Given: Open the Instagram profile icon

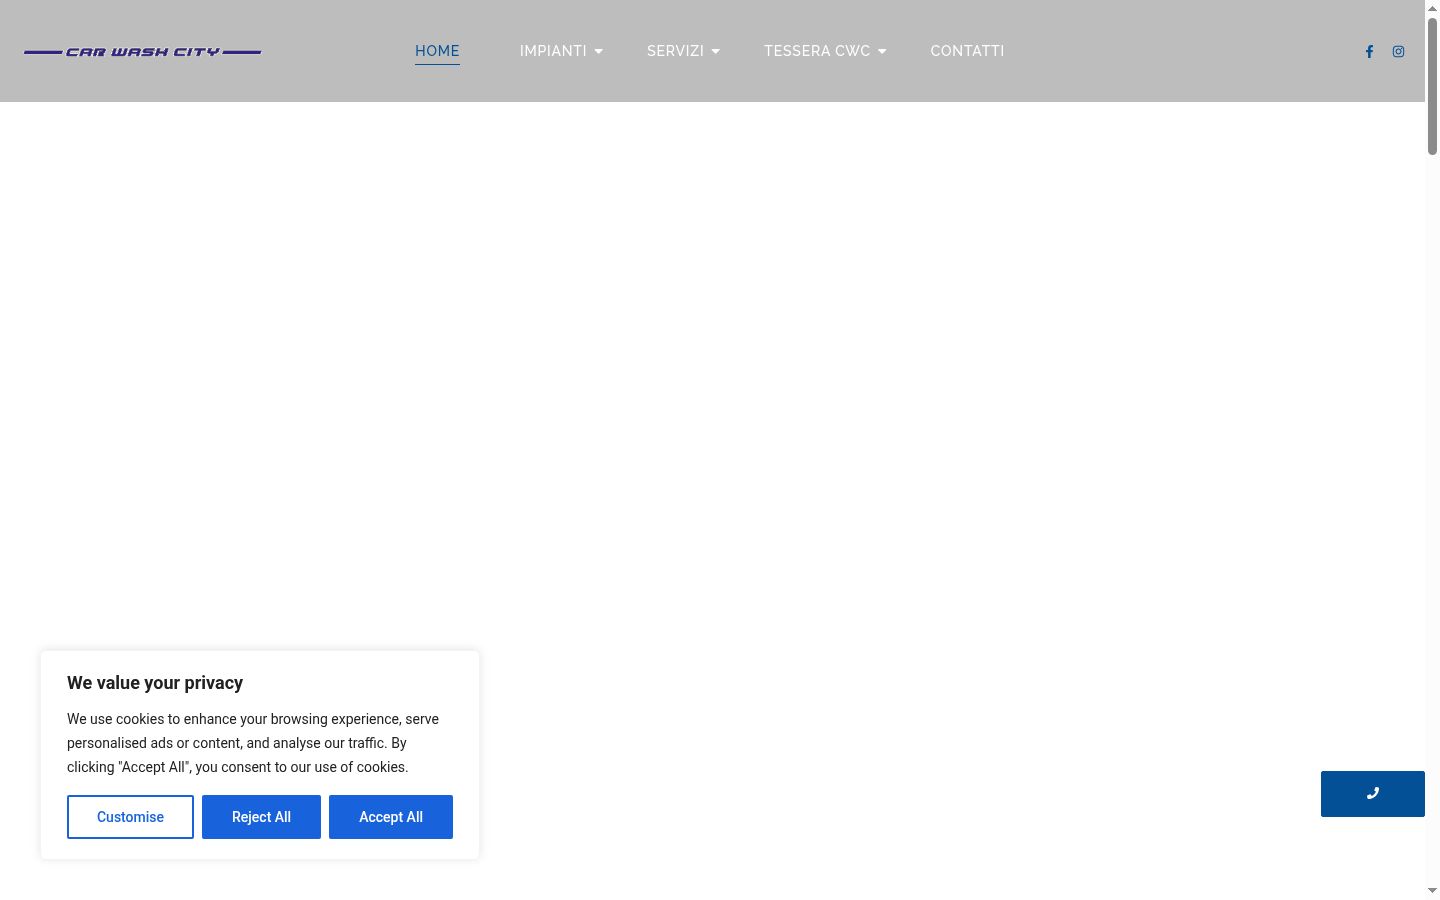Looking at the screenshot, I should click(x=1398, y=52).
